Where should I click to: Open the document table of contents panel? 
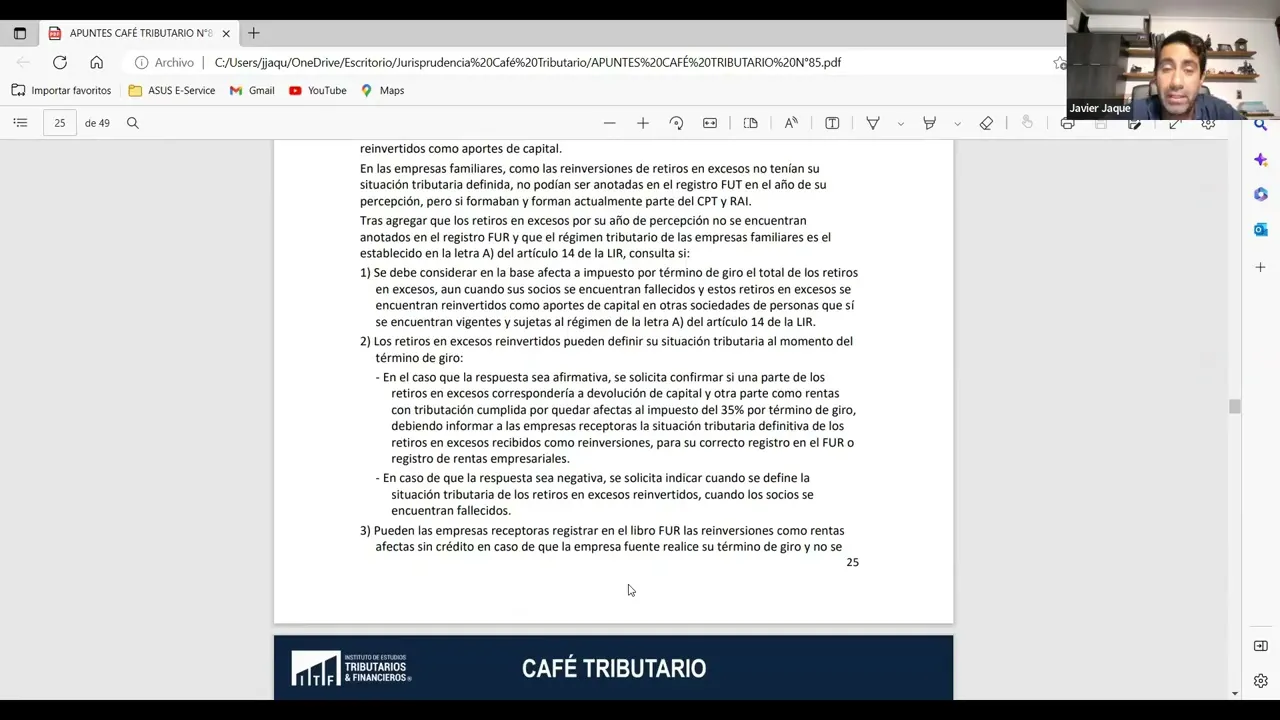tap(20, 122)
